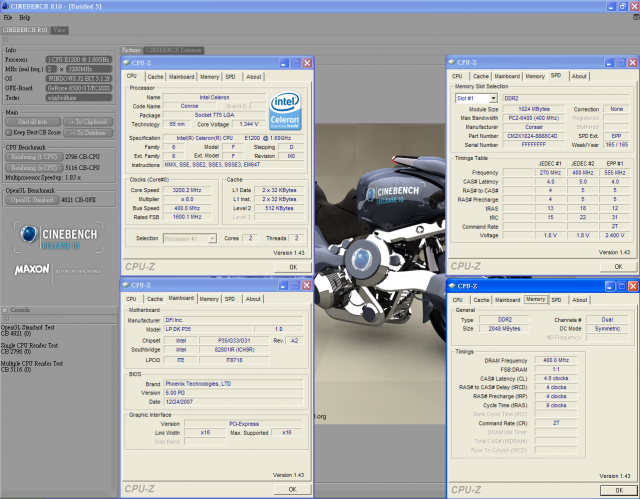Open the File menu
640x499 pixels.
click(x=8, y=18)
